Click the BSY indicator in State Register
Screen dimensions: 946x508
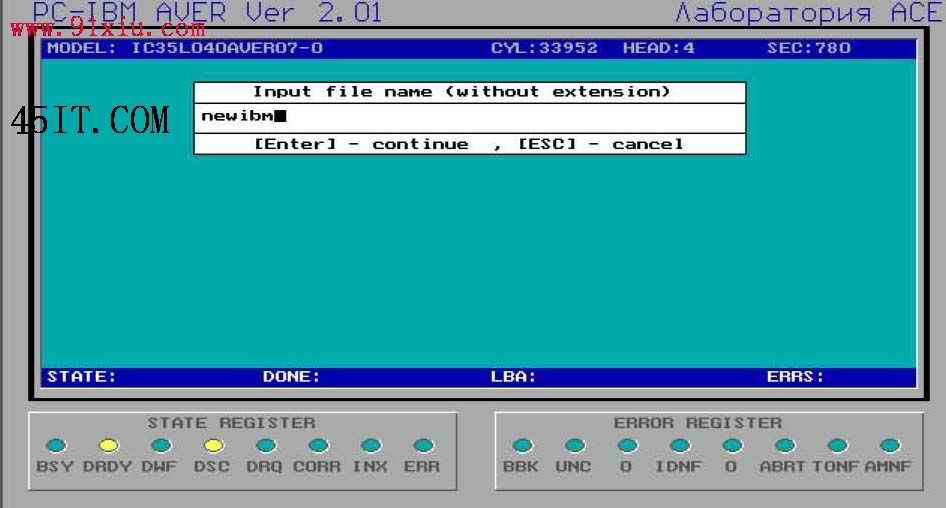(x=56, y=445)
